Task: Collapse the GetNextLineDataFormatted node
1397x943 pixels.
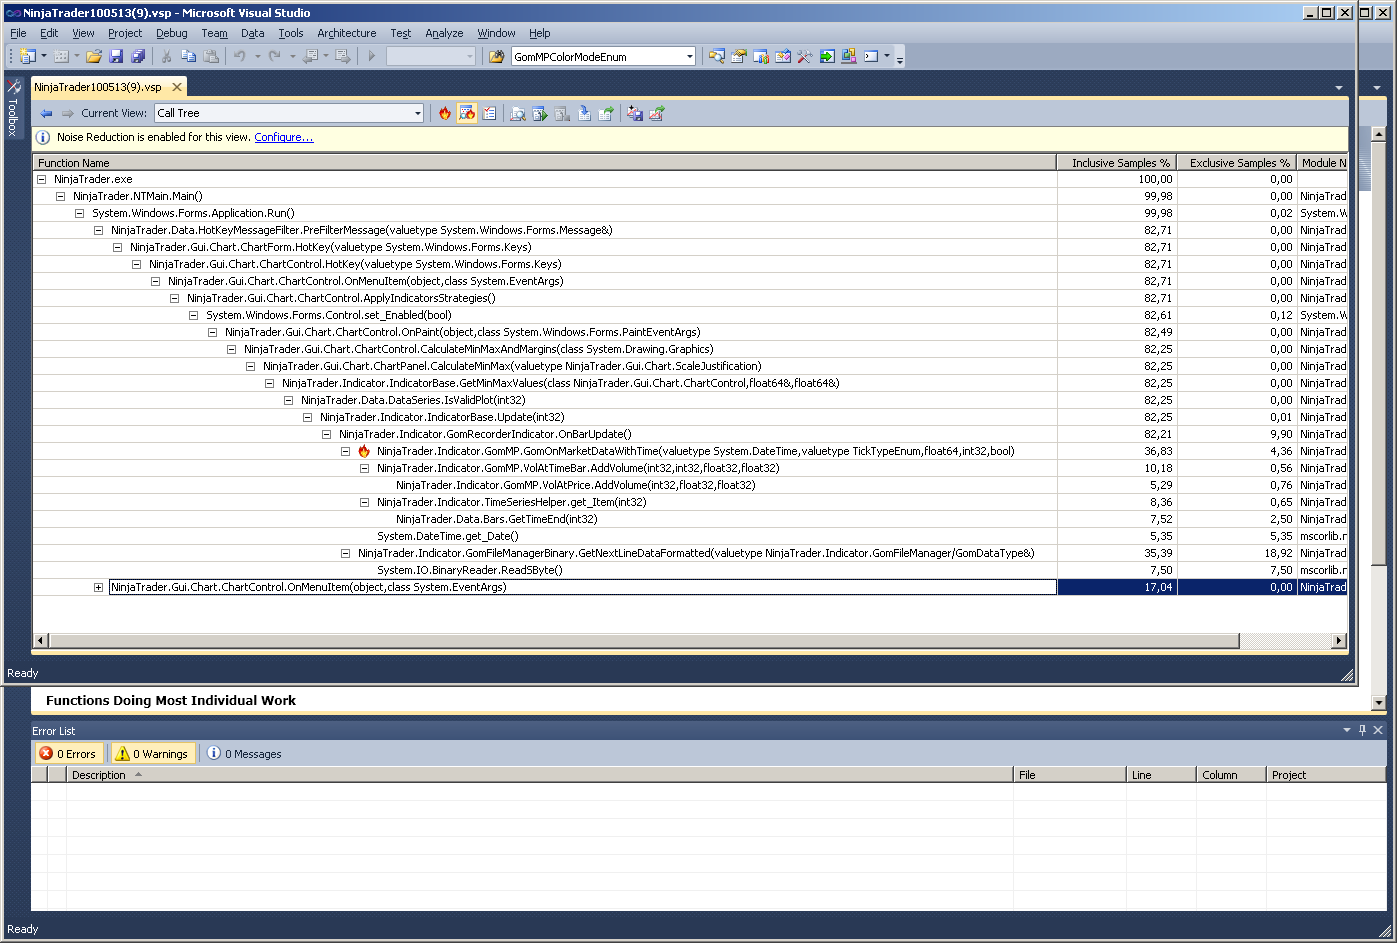Action: point(346,554)
